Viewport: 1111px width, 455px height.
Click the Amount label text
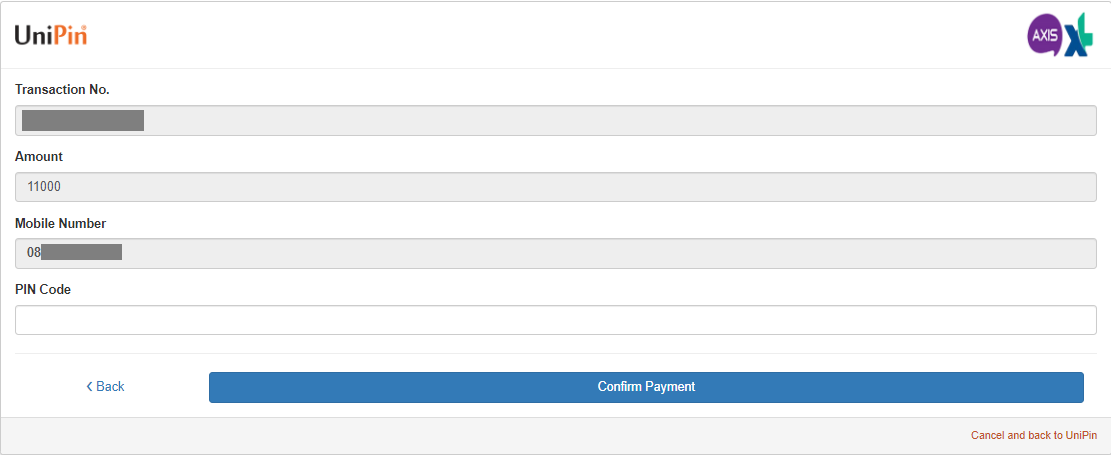click(x=39, y=157)
